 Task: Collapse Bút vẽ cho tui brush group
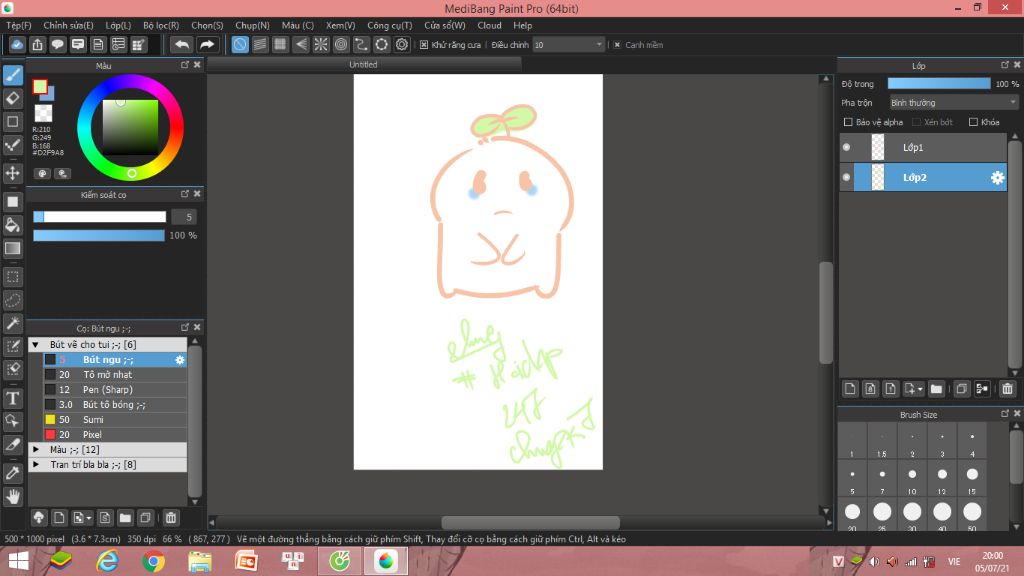35,345
